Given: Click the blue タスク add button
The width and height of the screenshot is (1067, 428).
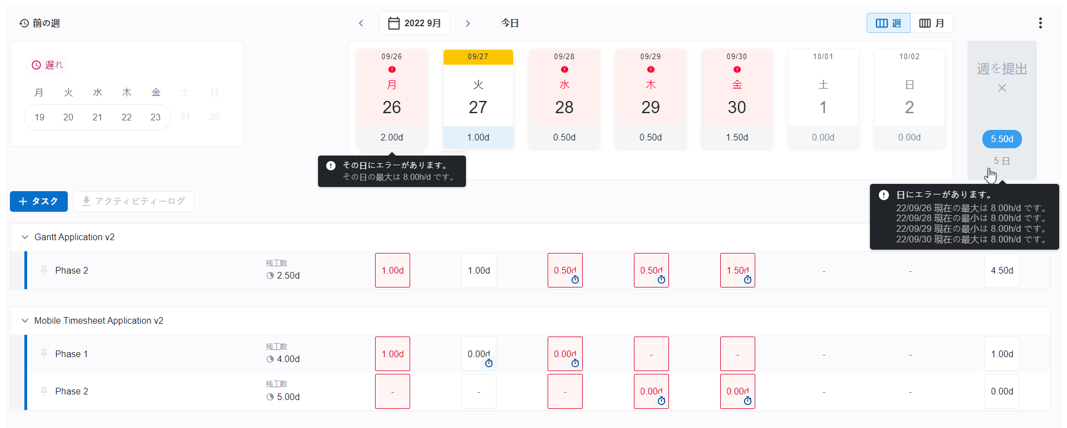Looking at the screenshot, I should 39,201.
